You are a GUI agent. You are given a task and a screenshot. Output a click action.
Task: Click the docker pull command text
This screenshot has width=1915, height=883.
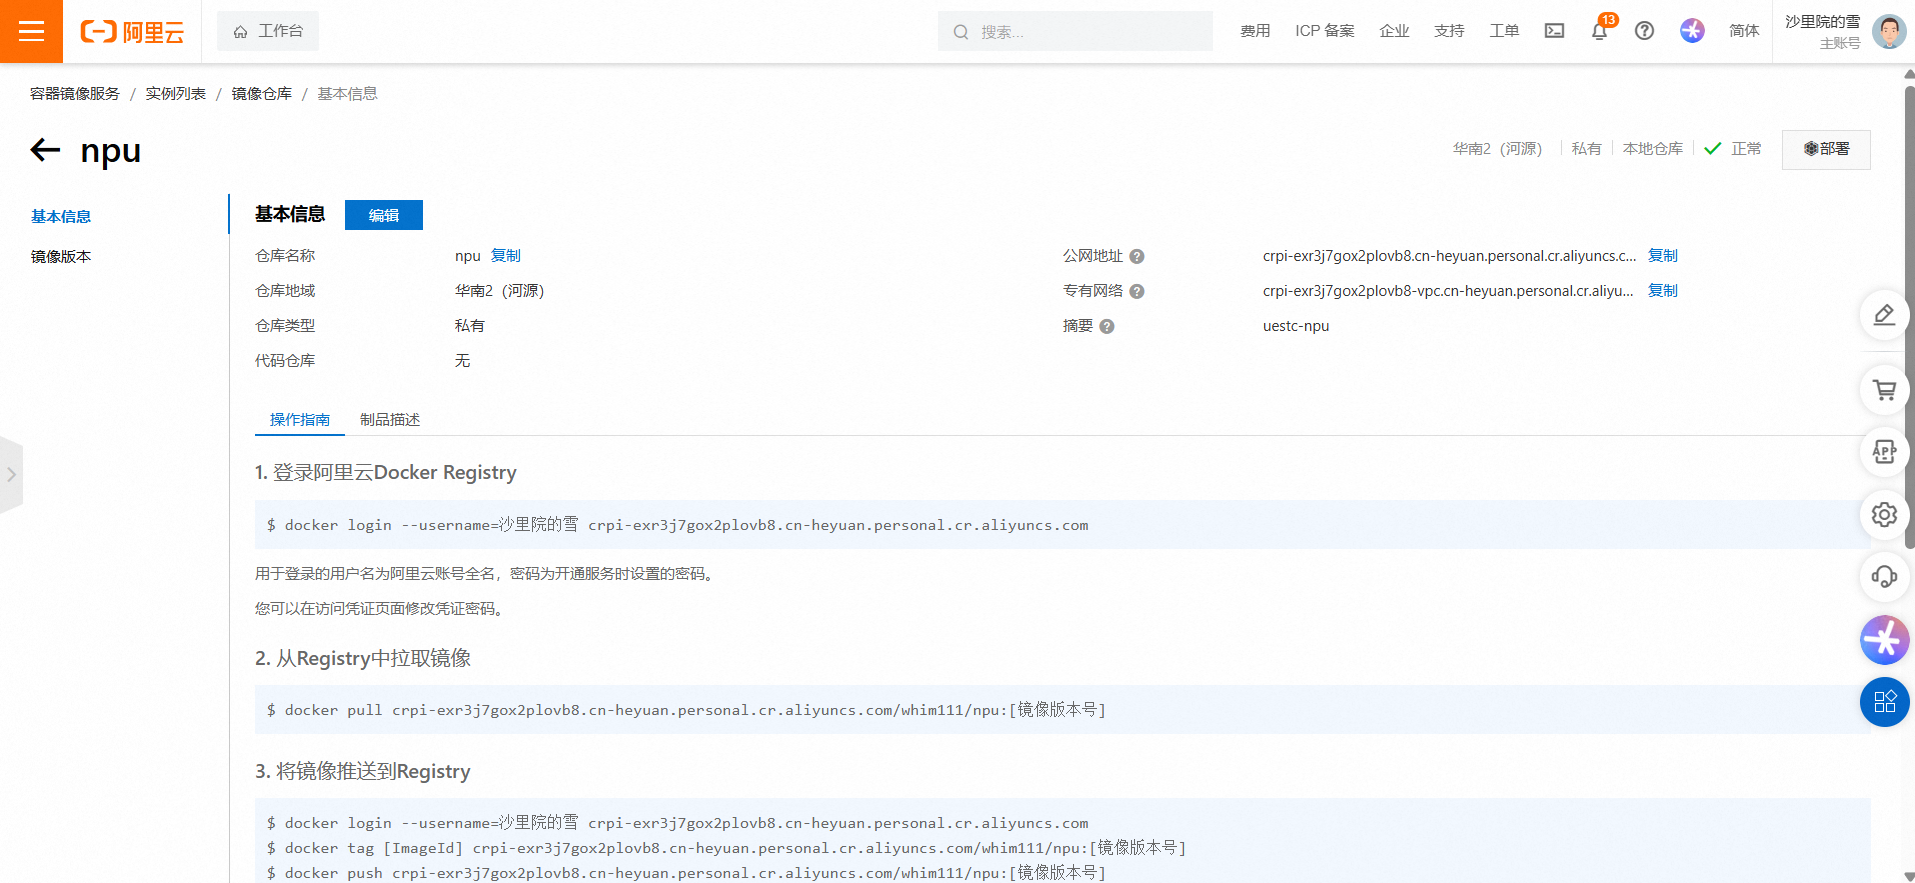(686, 710)
